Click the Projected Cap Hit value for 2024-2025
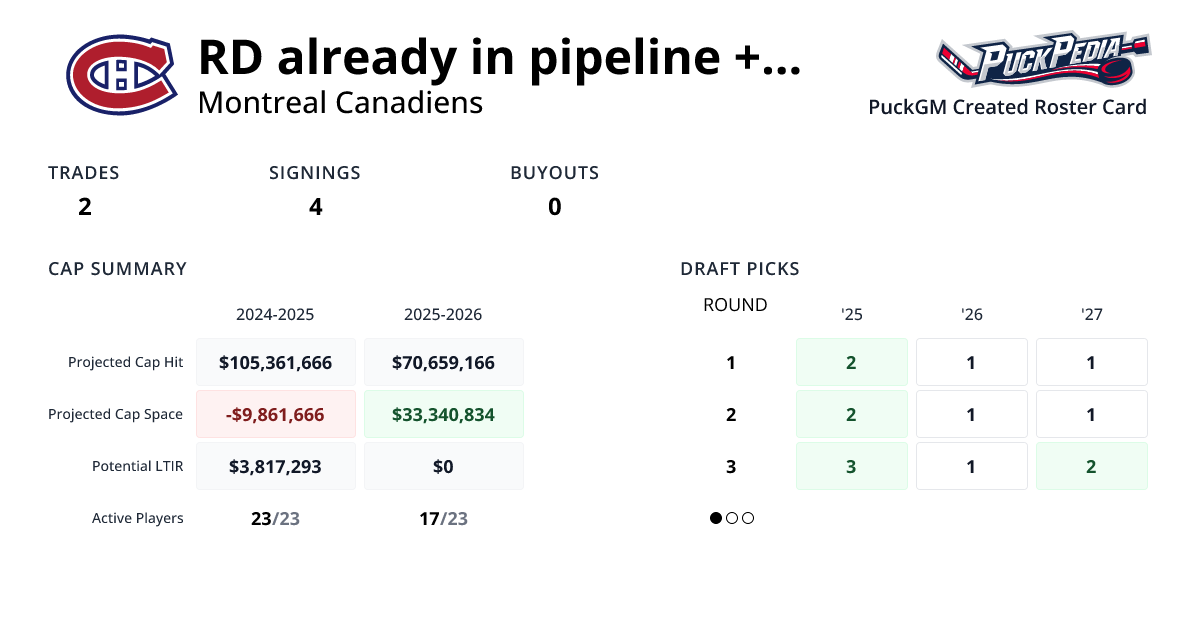The height and width of the screenshot is (630, 1200). click(x=276, y=362)
